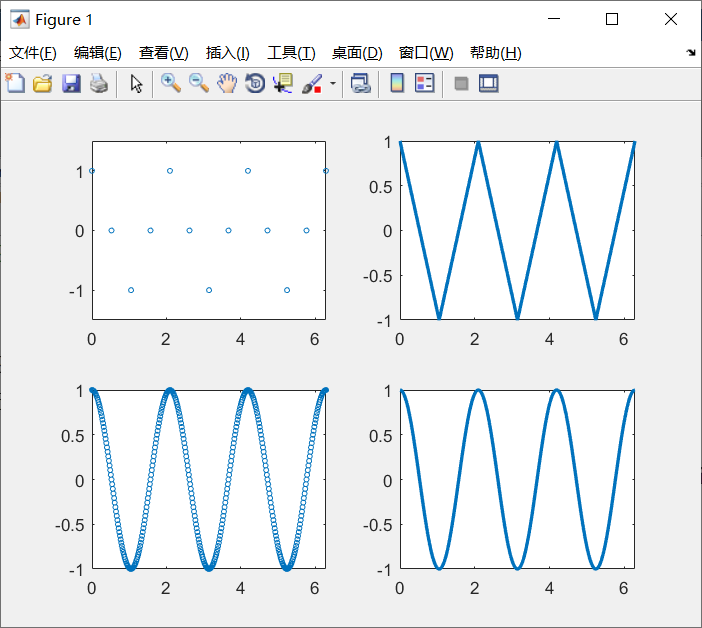Click the New Figure icon
Viewport: 702px width, 628px height.
[x=15, y=83]
